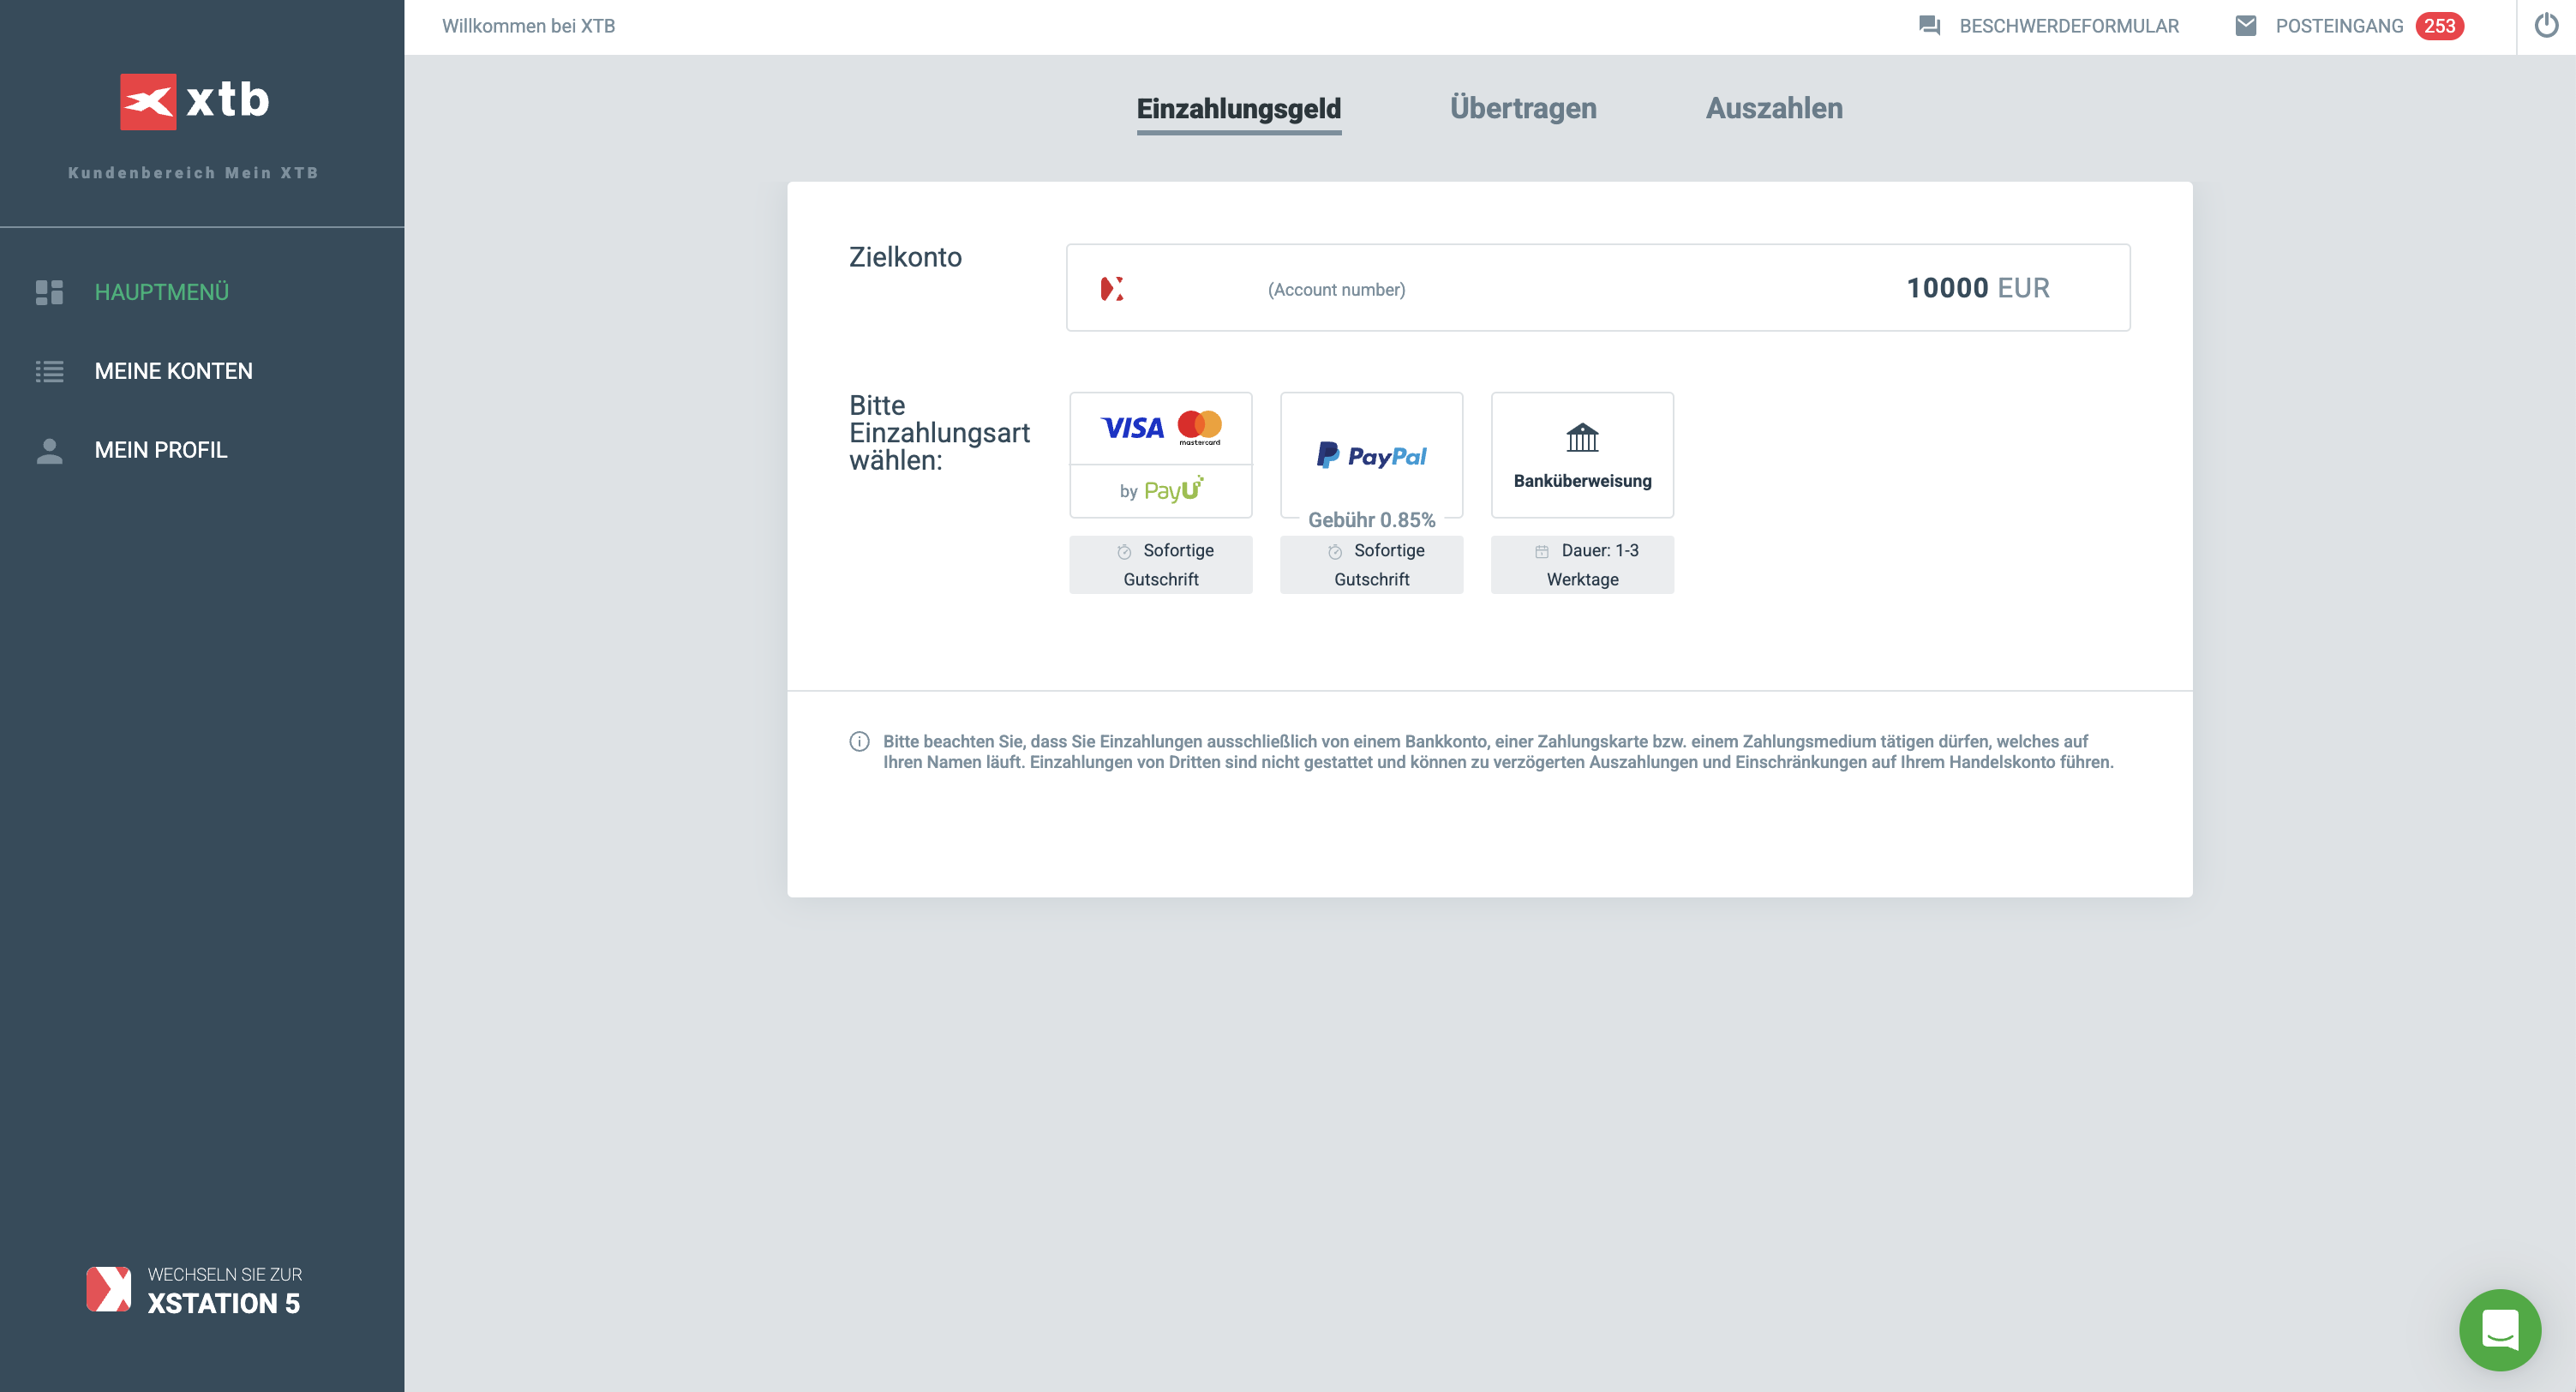Switch to the Übertragen tab
Viewport: 2576px width, 1392px height.
click(x=1522, y=108)
